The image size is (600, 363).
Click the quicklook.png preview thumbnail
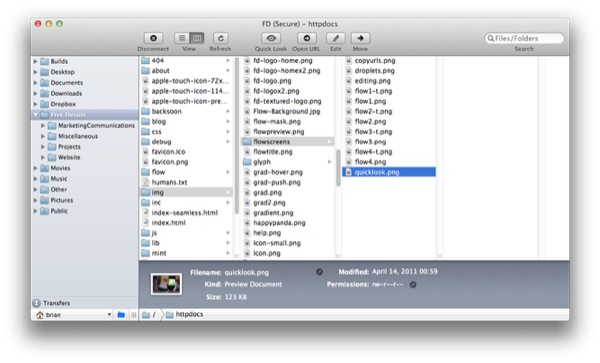[166, 284]
